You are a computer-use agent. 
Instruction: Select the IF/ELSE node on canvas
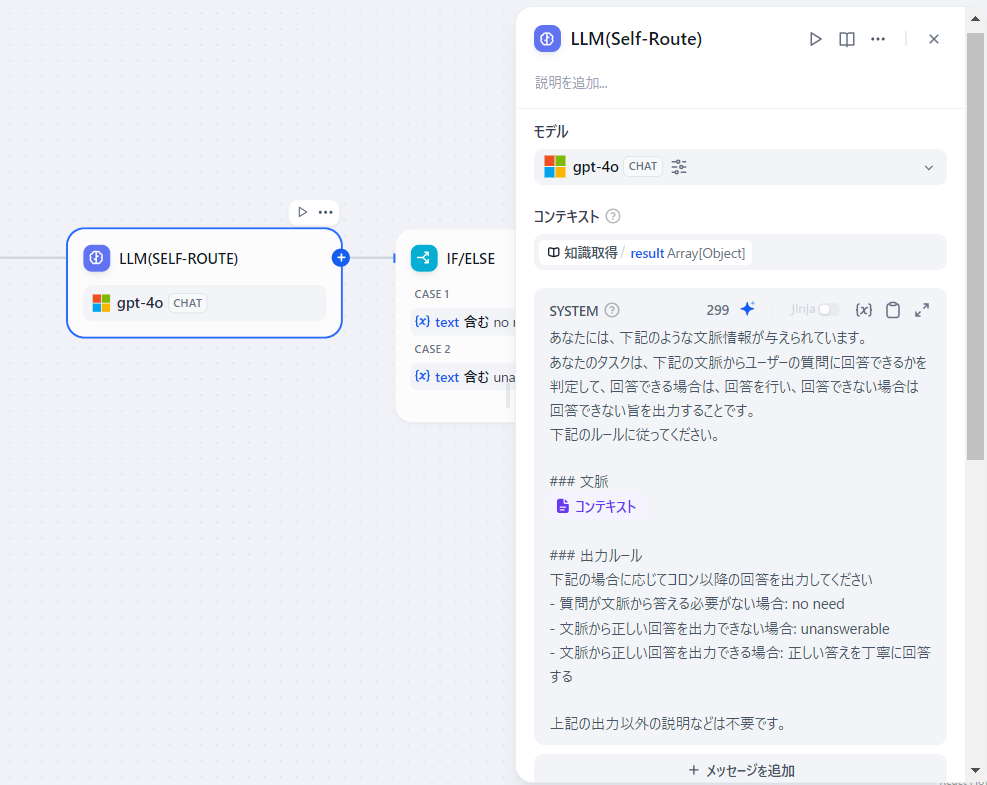456,326
